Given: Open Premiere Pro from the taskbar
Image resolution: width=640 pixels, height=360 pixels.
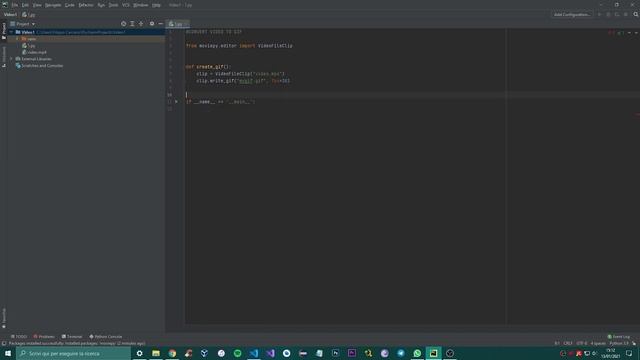Looking at the screenshot, I should (352, 353).
